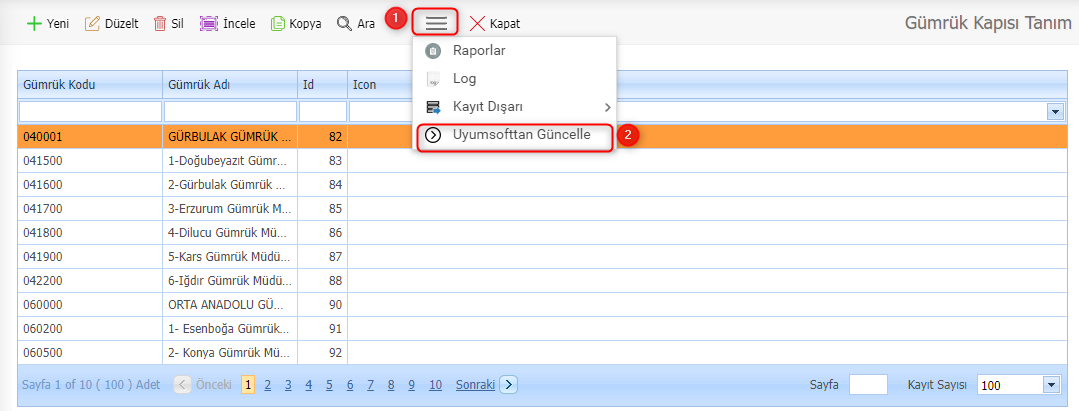Sort by Gümrük Adı column header
This screenshot has height=411, width=1079.
pos(229,84)
